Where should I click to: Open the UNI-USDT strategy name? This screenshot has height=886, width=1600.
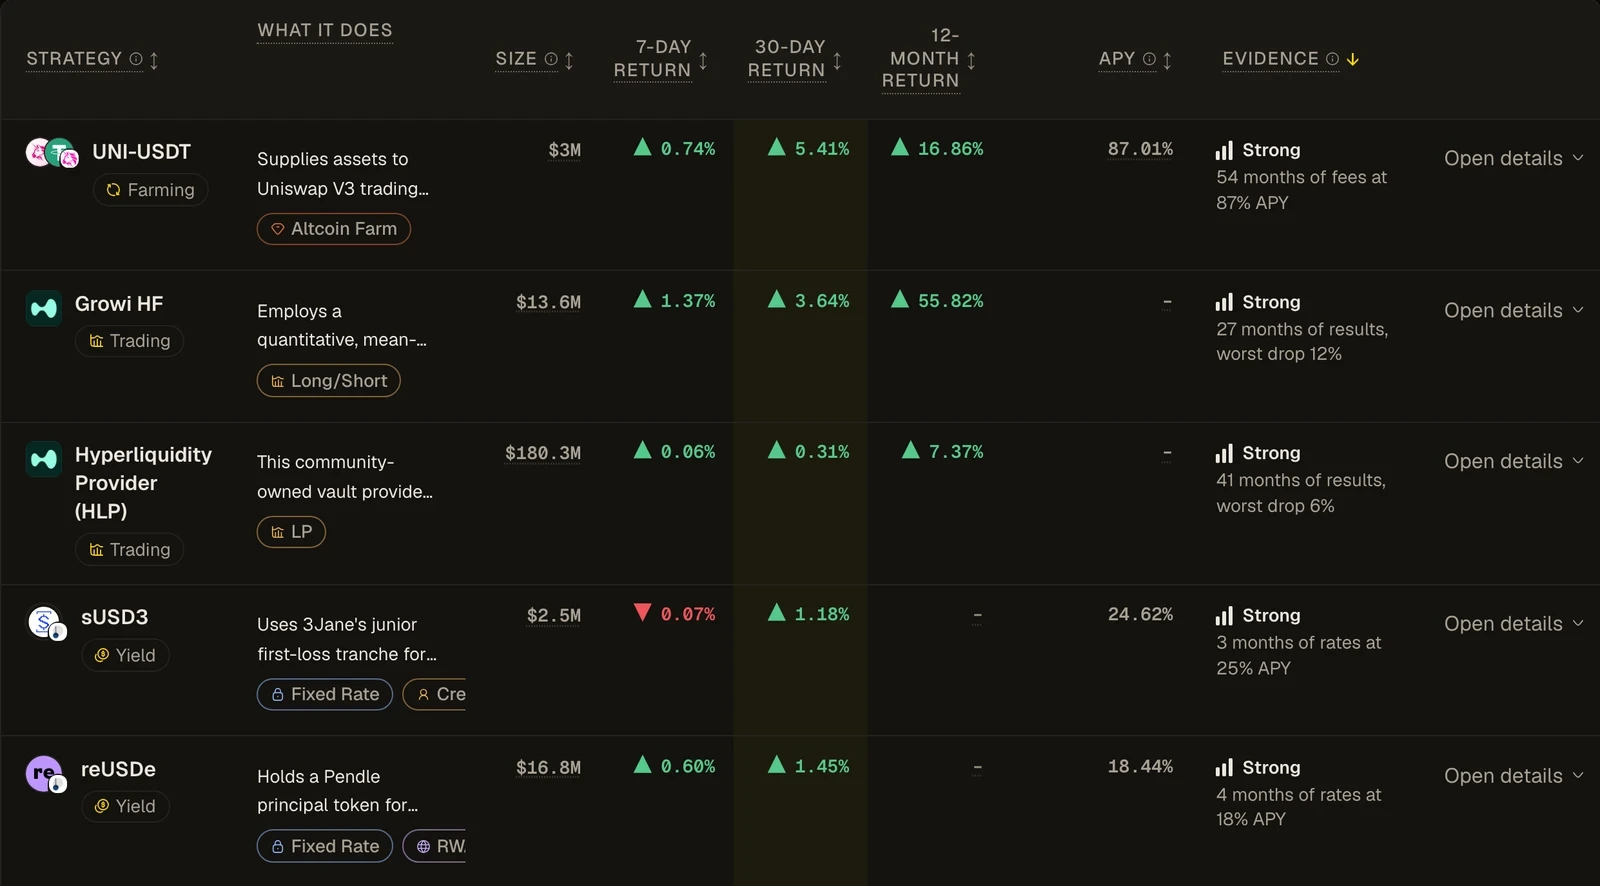pyautogui.click(x=141, y=152)
